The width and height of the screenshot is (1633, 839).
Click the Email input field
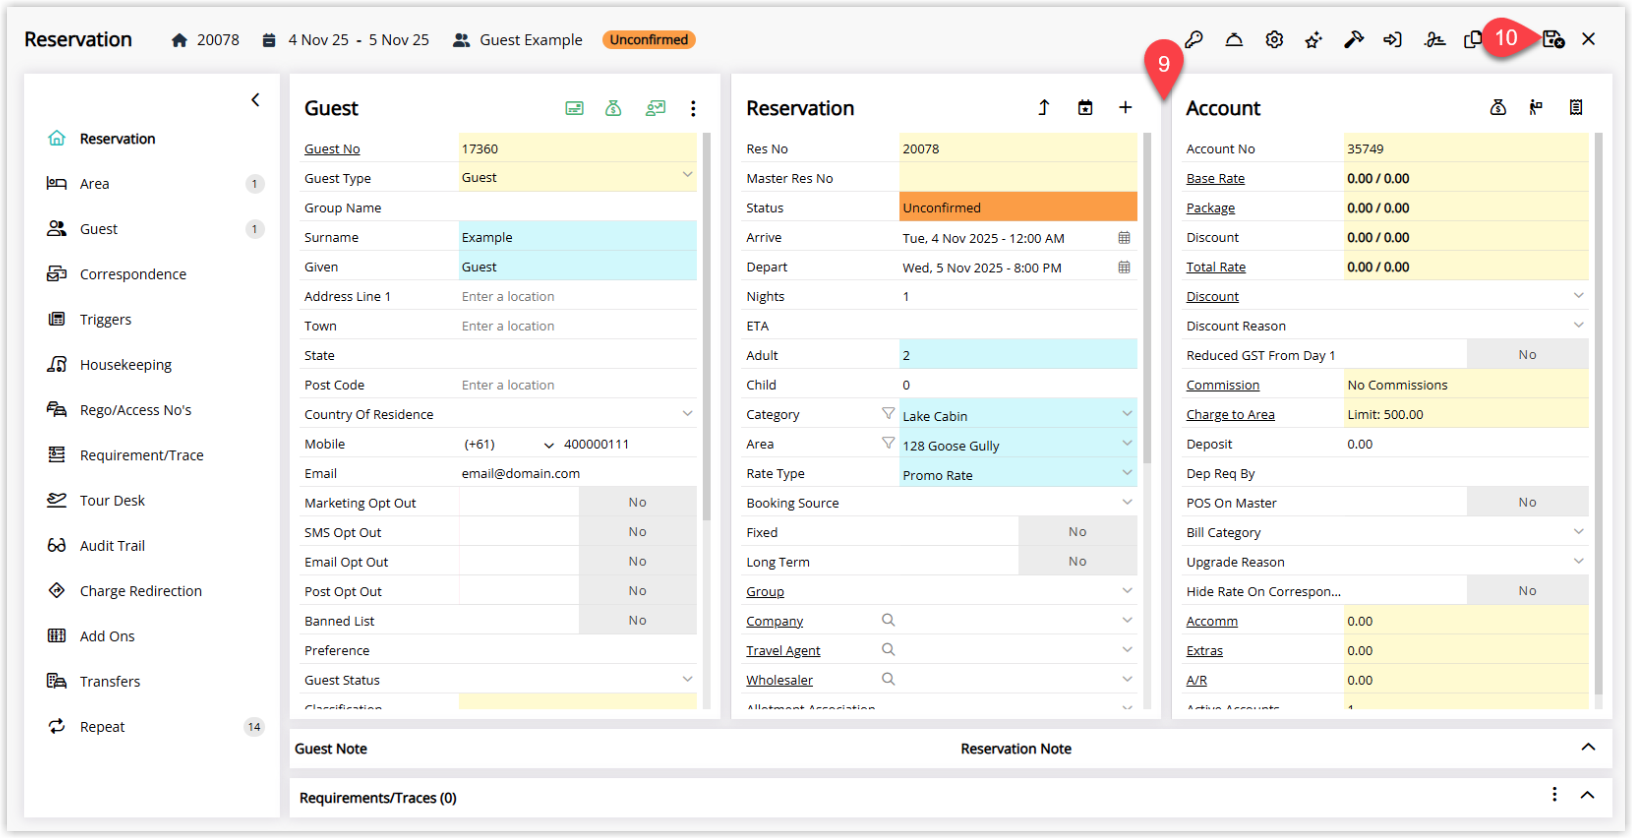click(x=578, y=474)
